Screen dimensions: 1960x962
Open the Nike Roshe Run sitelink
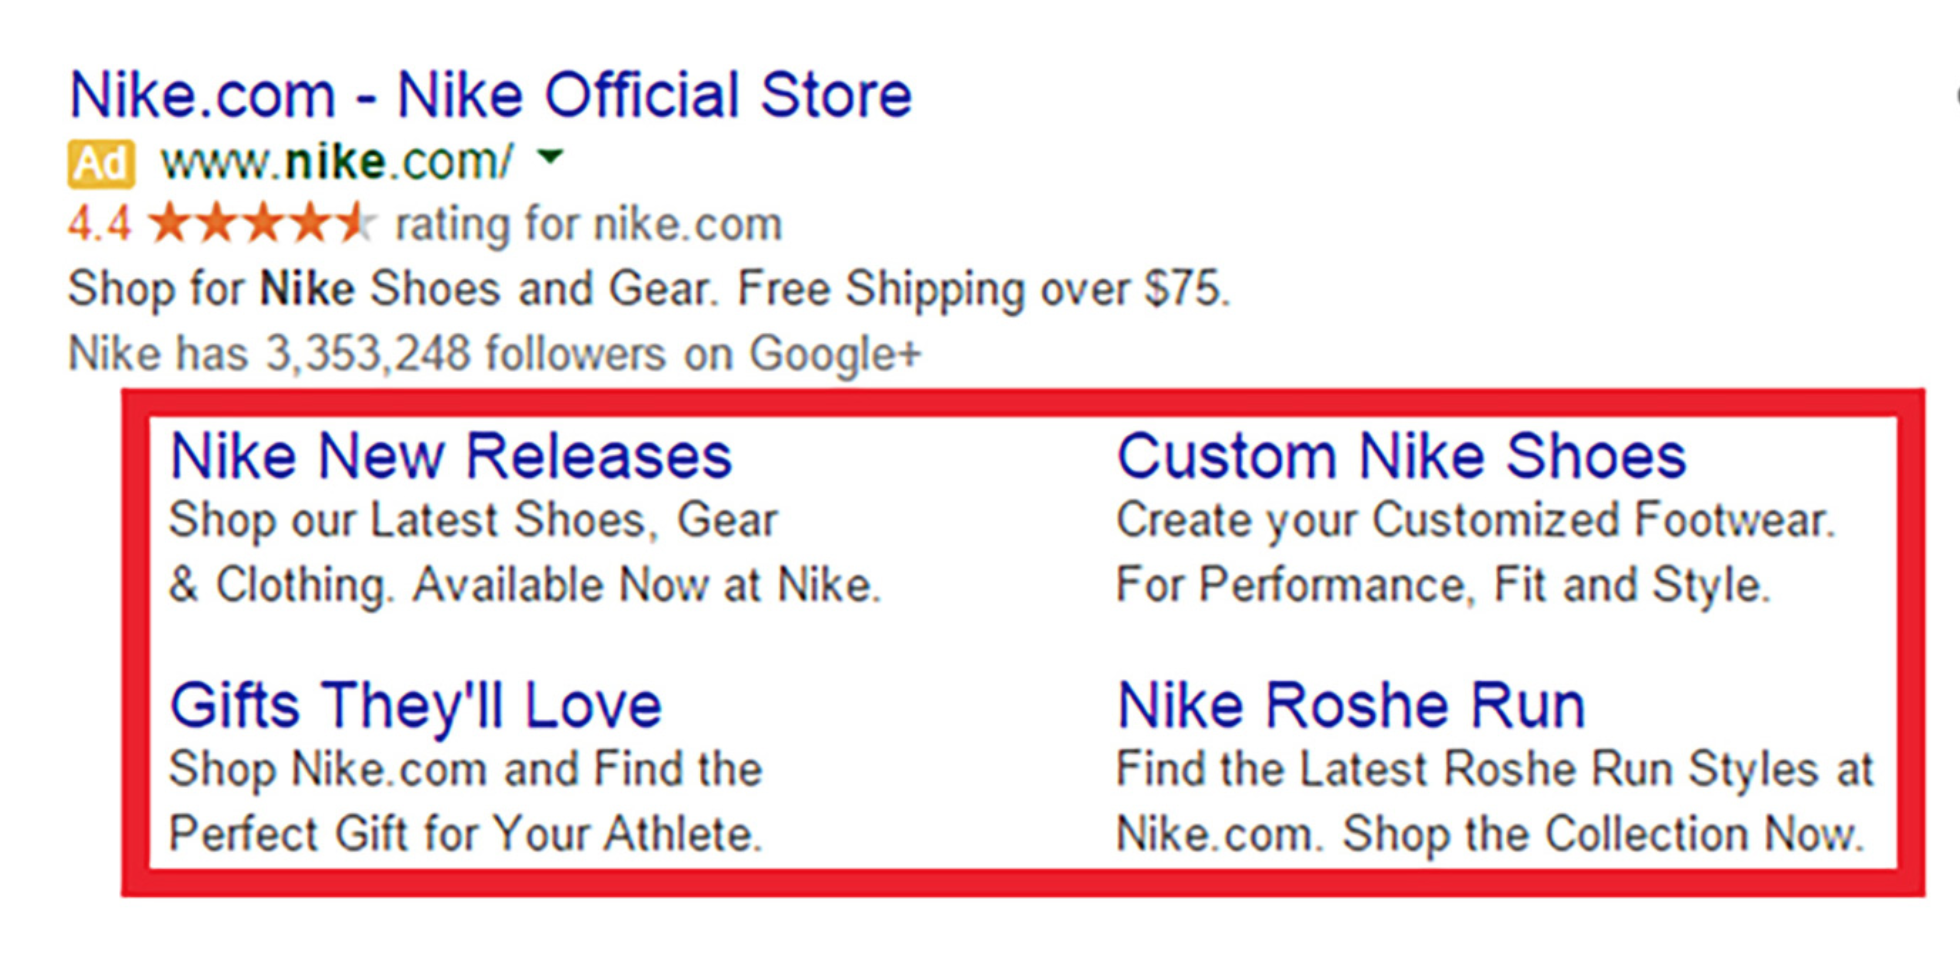pos(1351,705)
